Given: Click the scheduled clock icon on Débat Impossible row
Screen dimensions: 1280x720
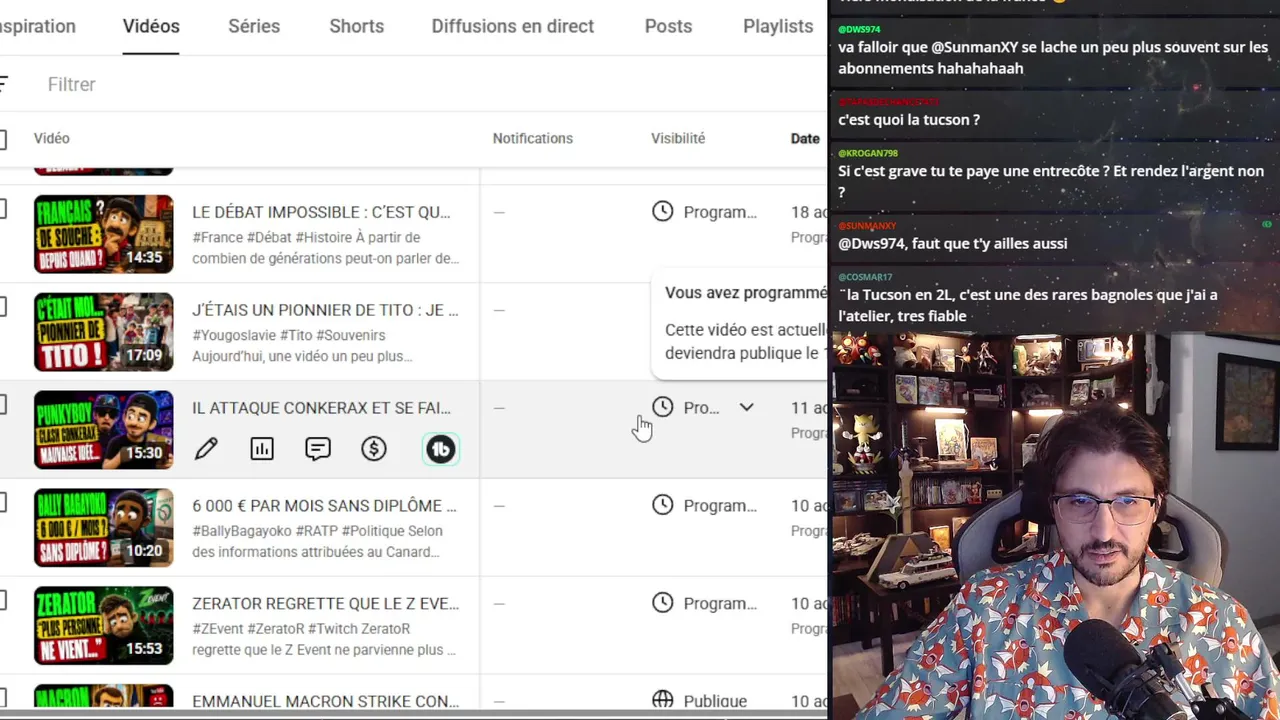Looking at the screenshot, I should [x=663, y=211].
